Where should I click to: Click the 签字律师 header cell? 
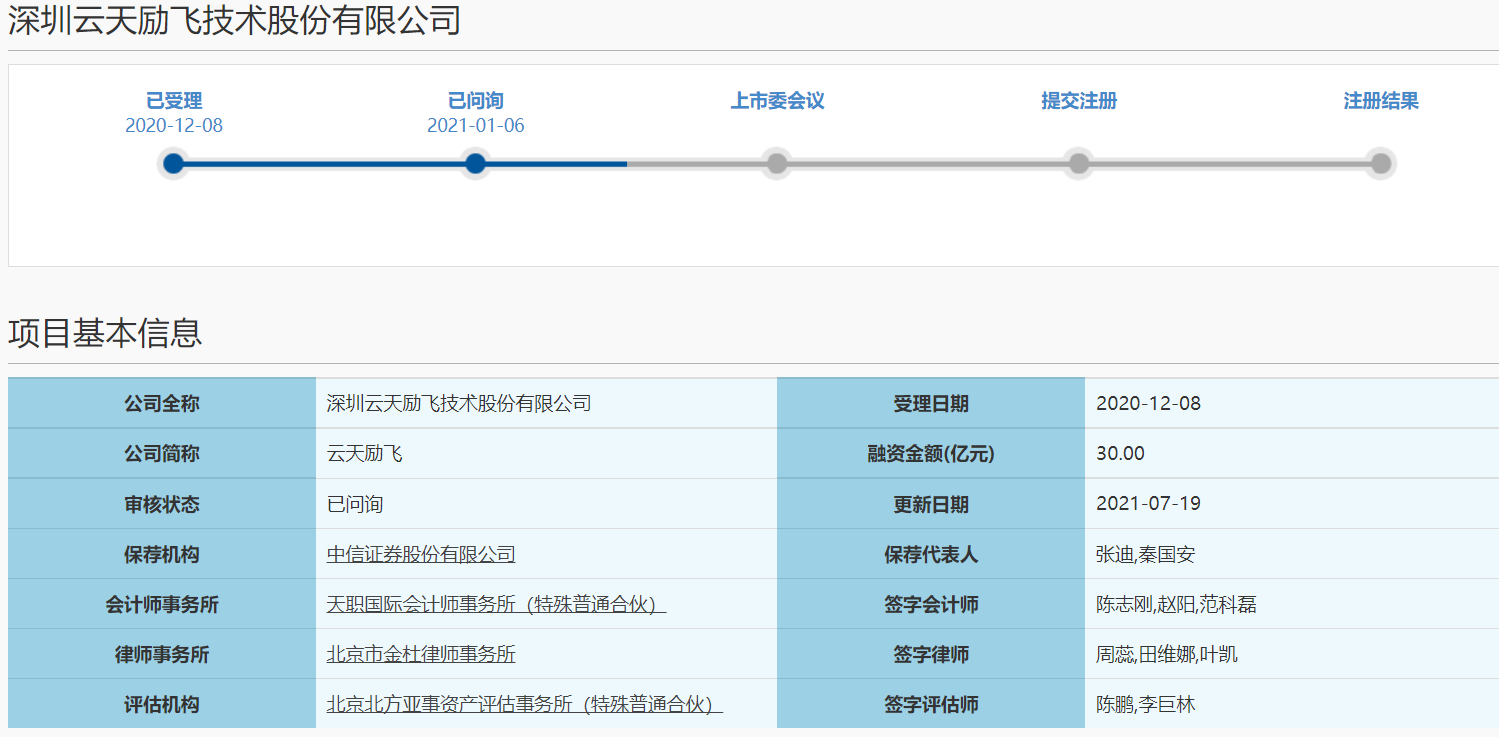931,654
